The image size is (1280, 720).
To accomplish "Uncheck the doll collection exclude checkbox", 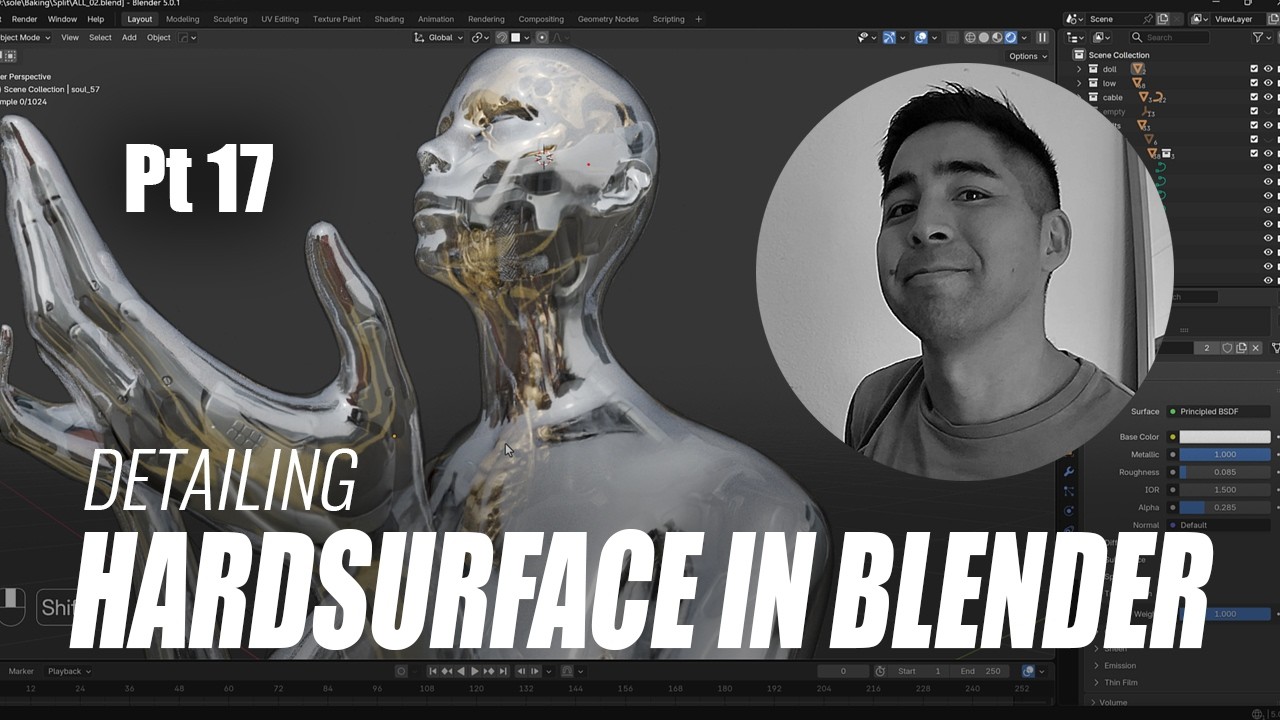I will coord(1254,69).
